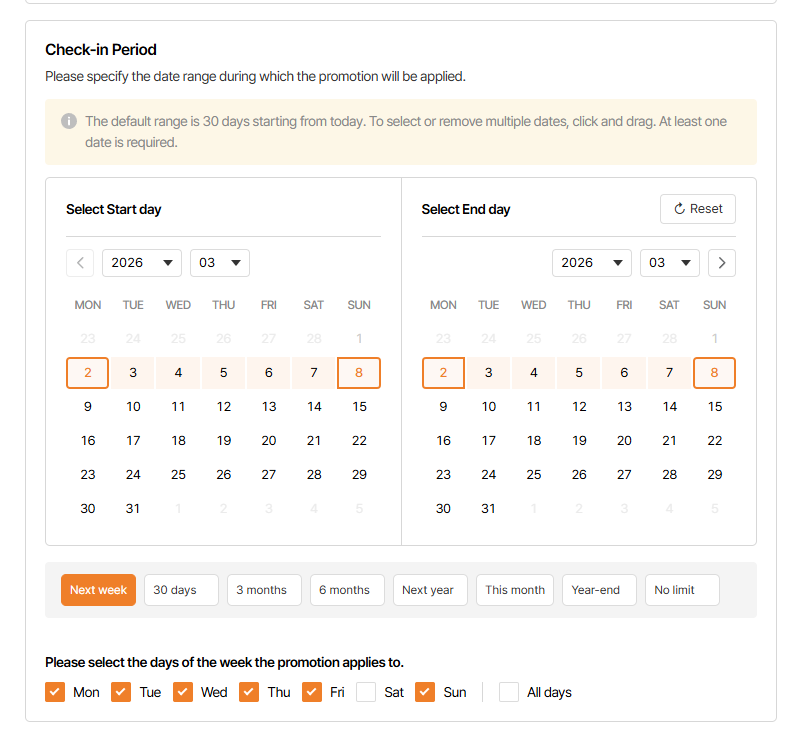Expand end calendar year dropdown

591,263
